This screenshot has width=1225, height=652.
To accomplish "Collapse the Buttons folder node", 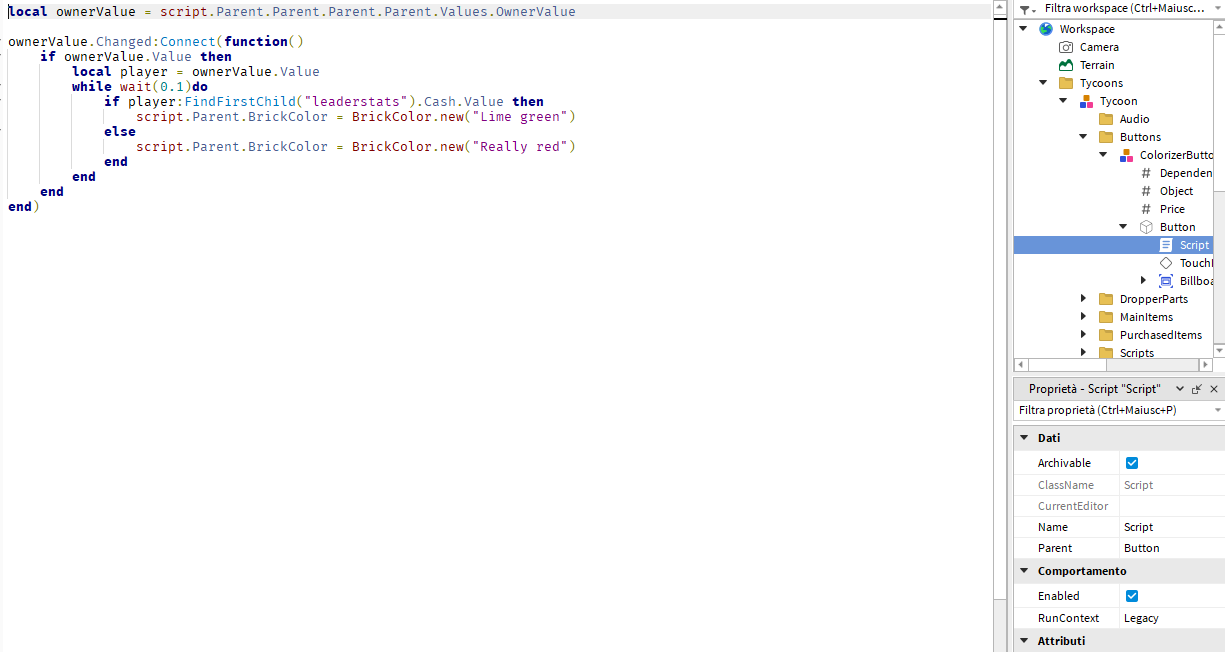I will coord(1083,137).
